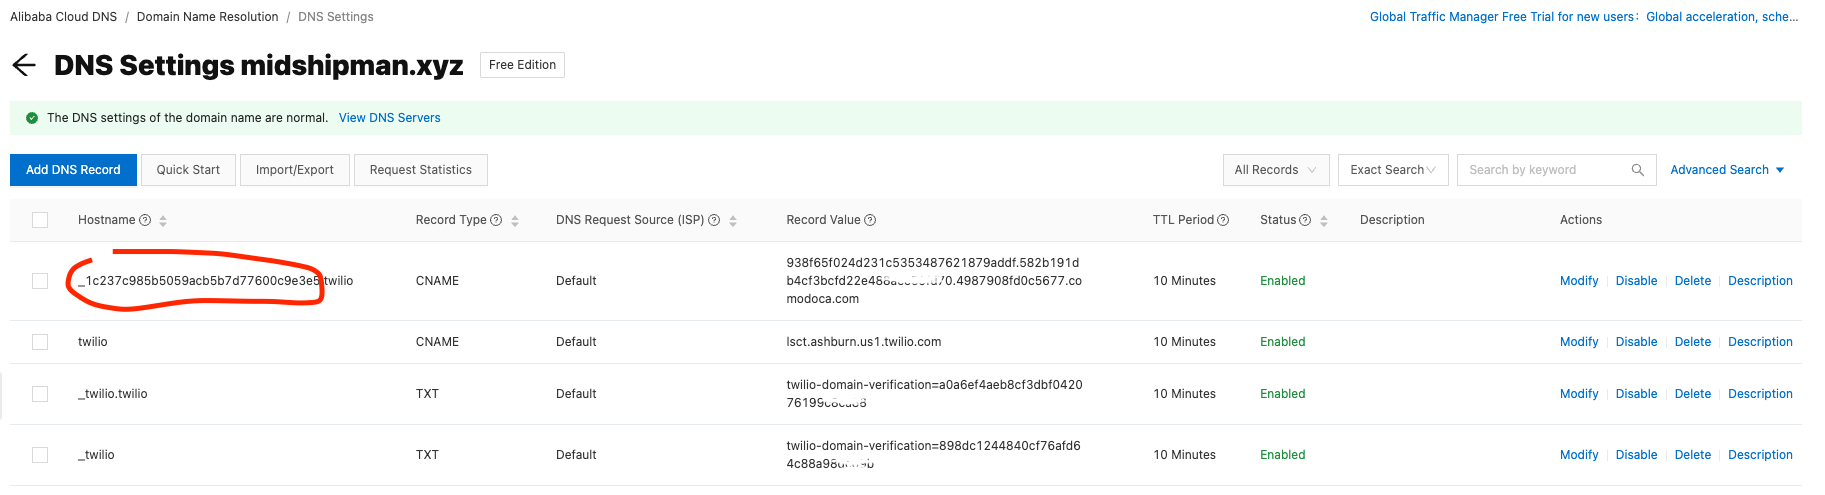Check the box for the twilio CNAME record
Screen dimensions: 1825x495
pyautogui.click(x=40, y=342)
